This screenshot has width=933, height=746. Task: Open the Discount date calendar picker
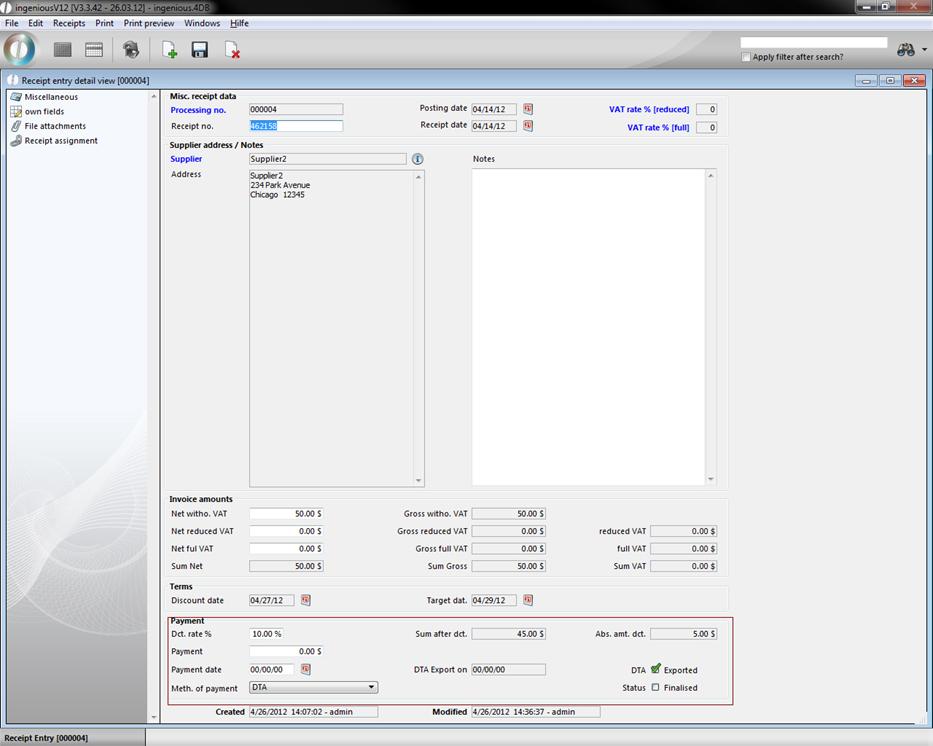[x=306, y=600]
